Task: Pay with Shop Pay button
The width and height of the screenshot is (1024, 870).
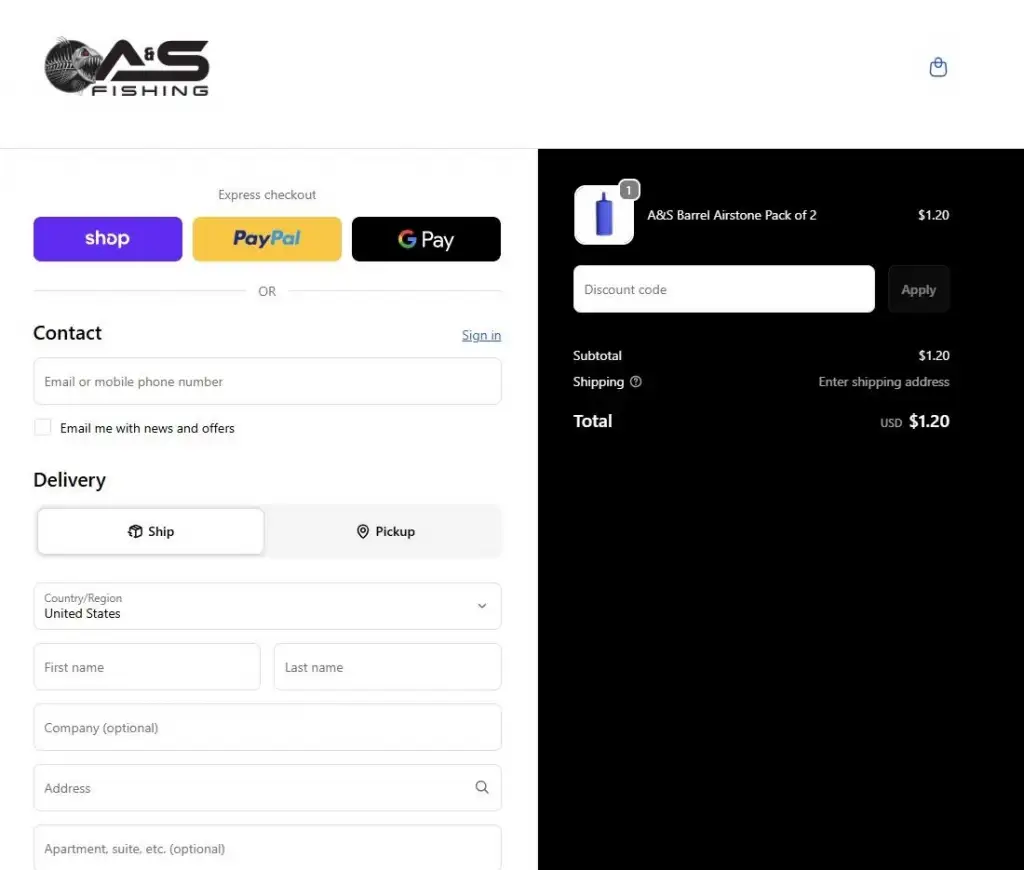Action: point(108,239)
